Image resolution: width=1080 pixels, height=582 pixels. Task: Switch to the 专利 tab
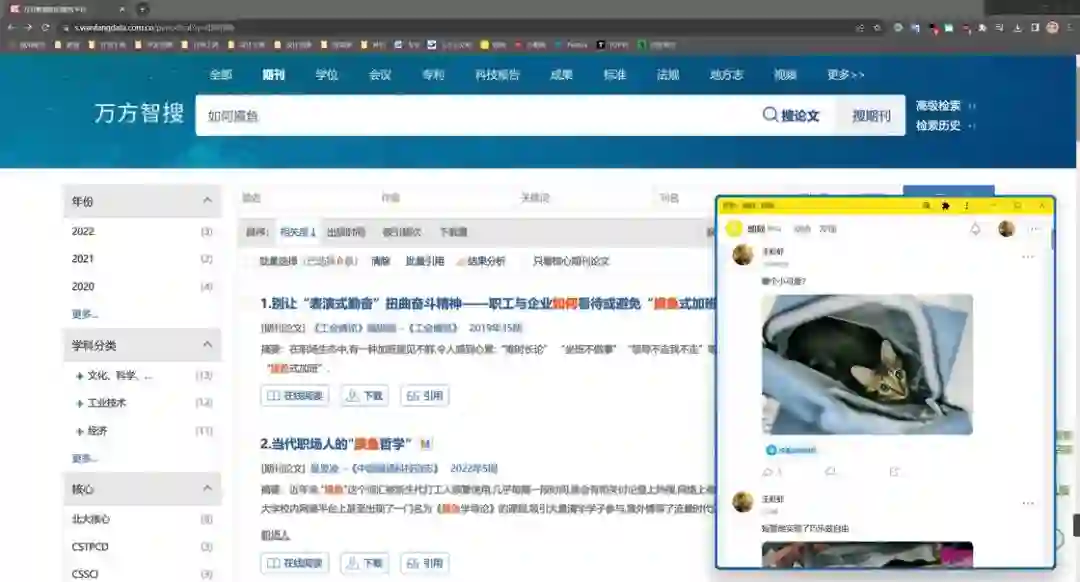[x=433, y=74]
